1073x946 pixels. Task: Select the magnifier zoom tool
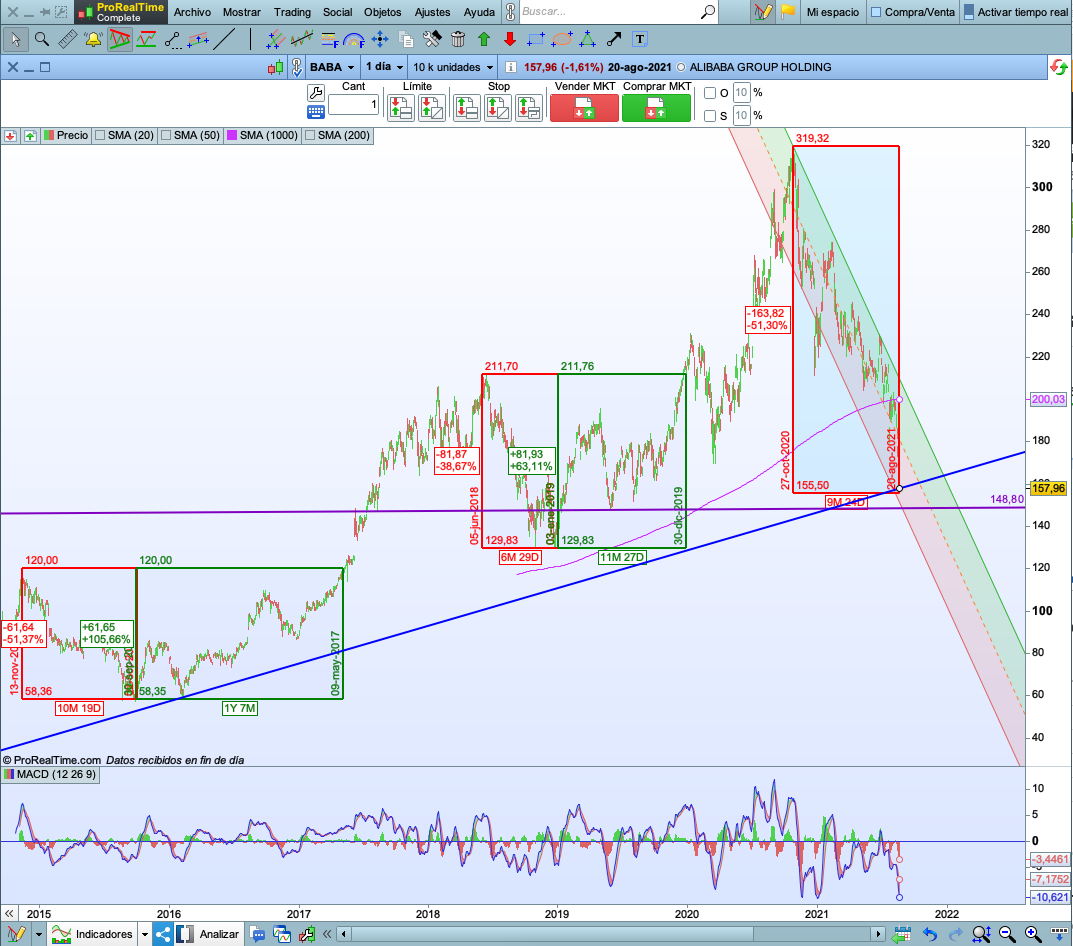point(42,40)
